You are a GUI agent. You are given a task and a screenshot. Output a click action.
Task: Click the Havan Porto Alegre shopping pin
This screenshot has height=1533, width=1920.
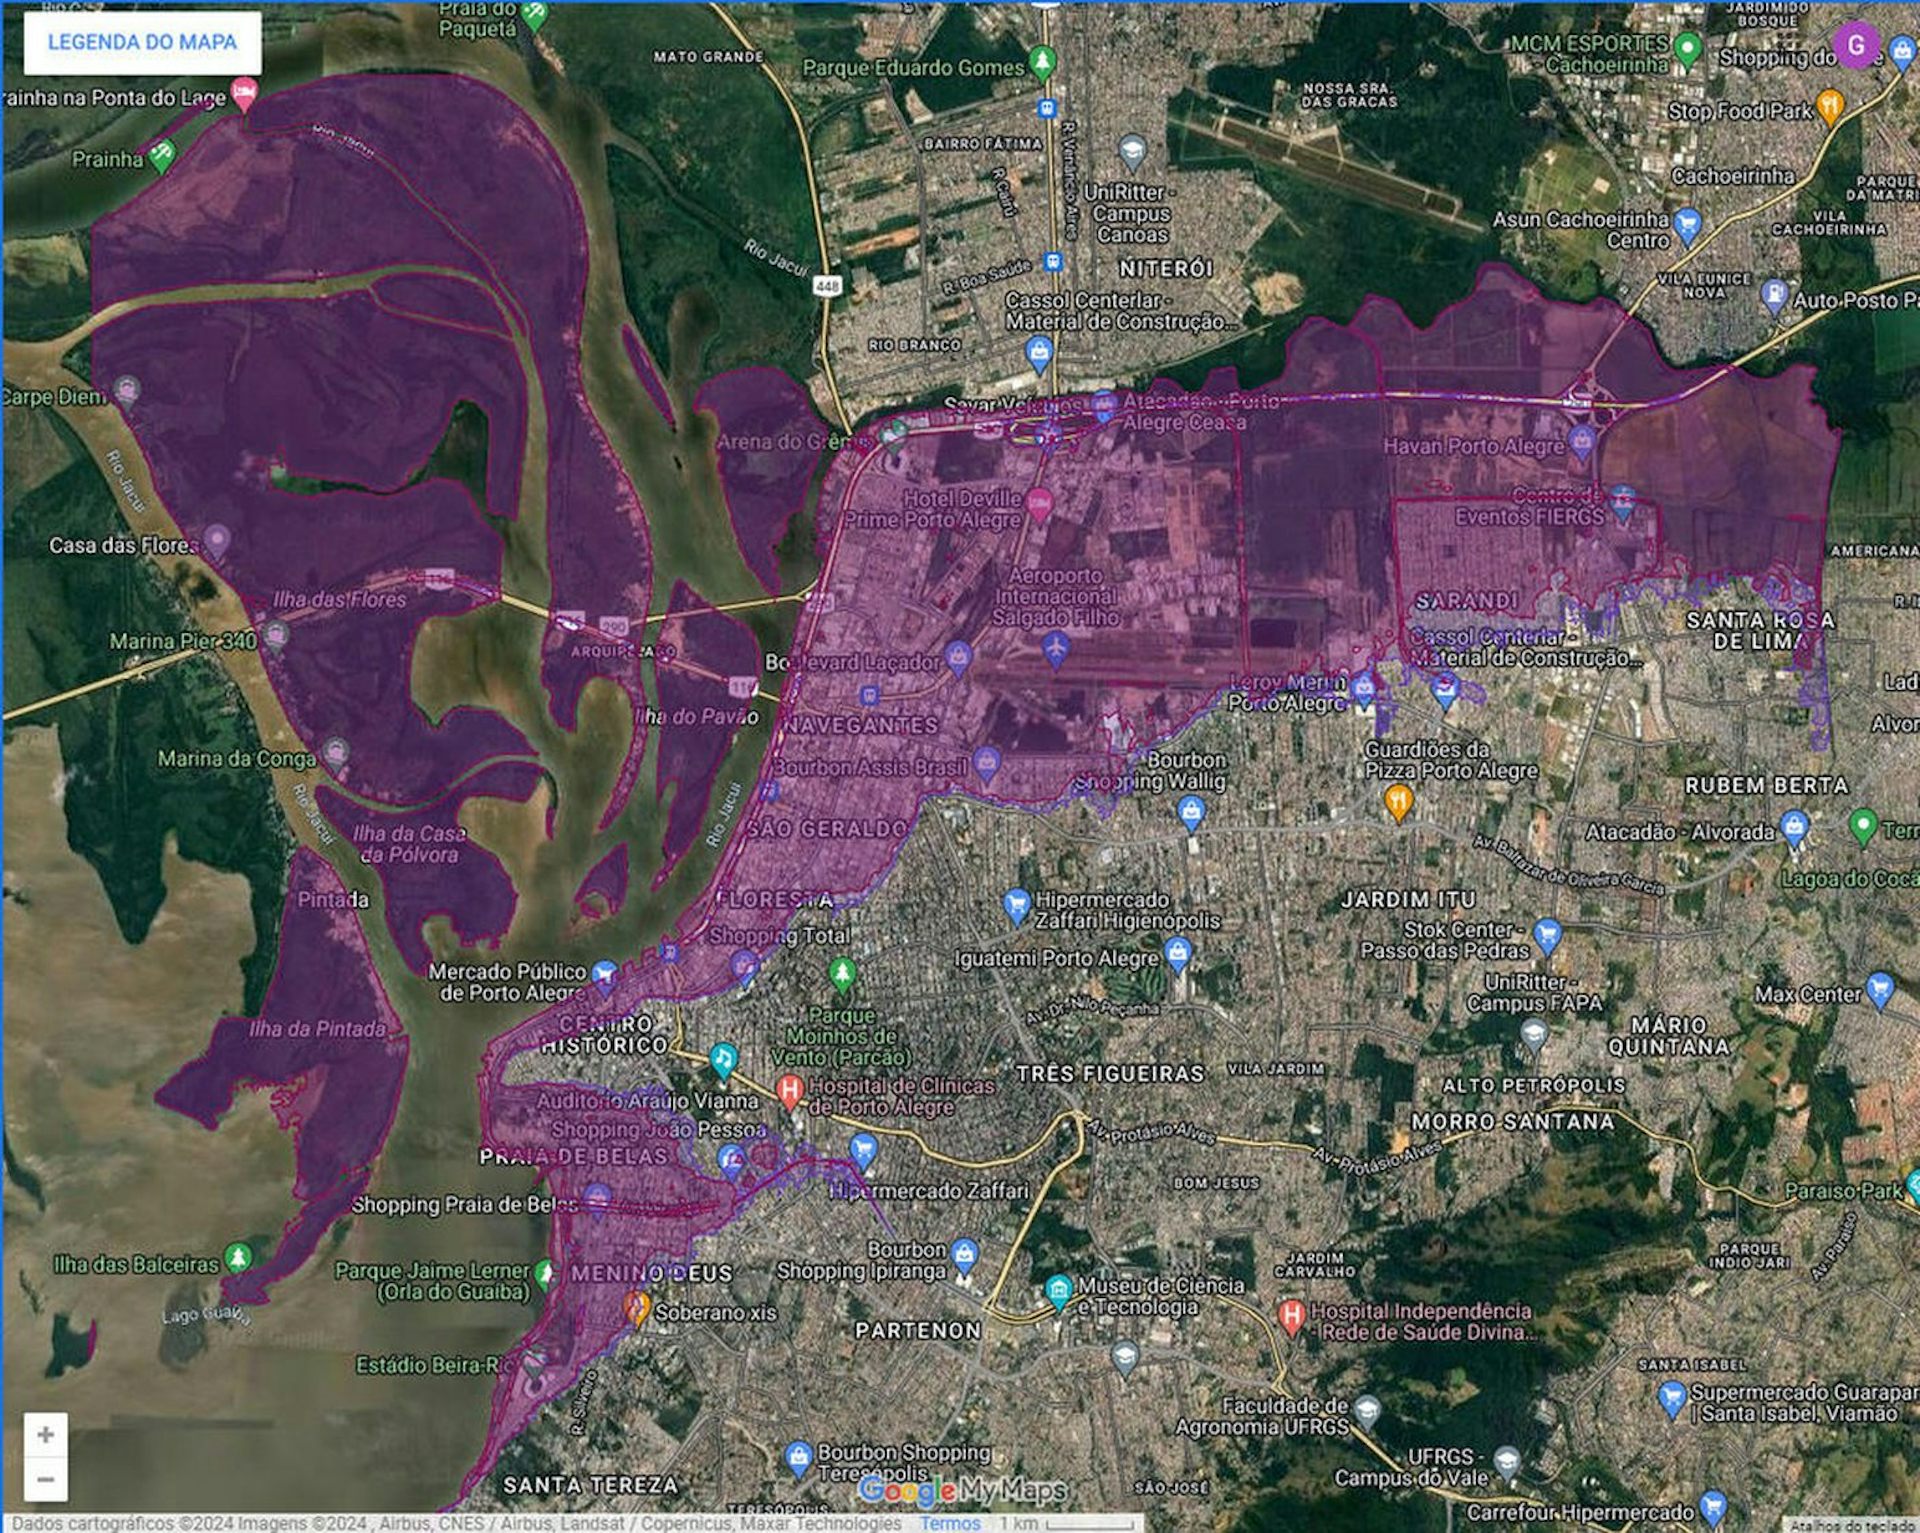pos(1581,442)
